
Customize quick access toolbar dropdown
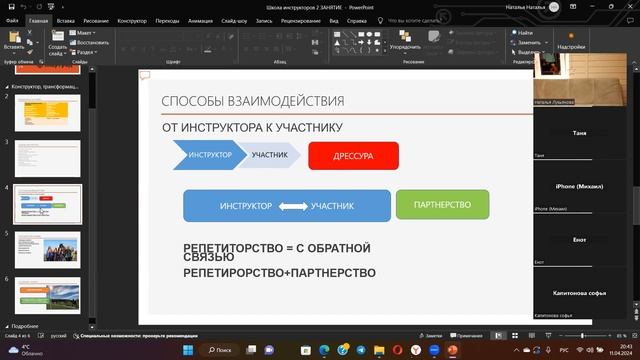coord(63,7)
